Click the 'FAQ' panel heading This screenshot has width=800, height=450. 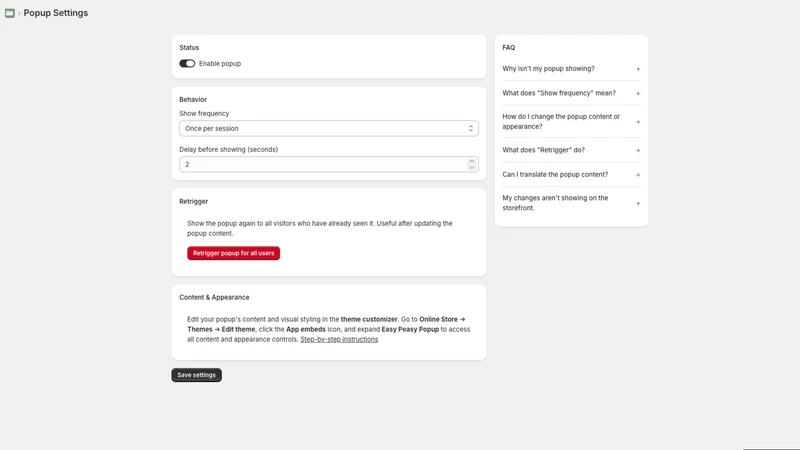coord(509,47)
